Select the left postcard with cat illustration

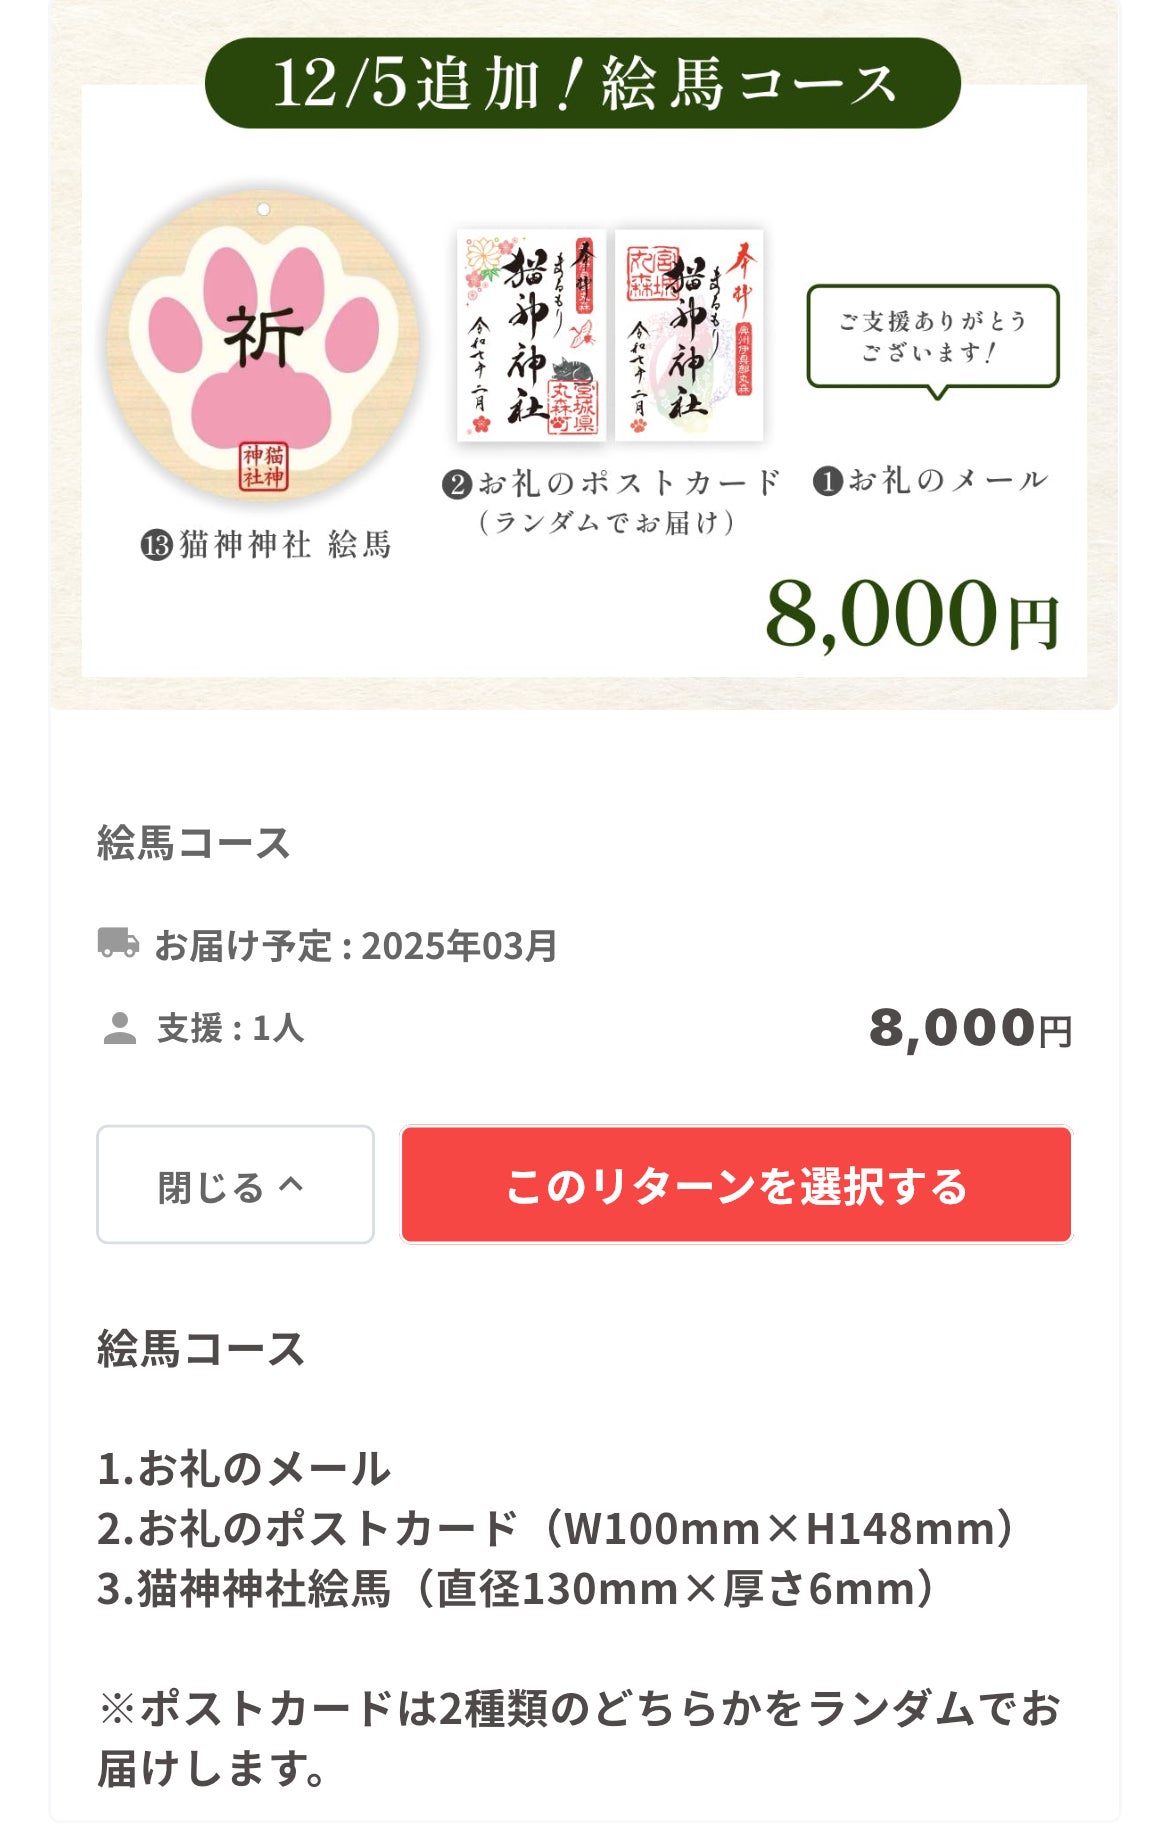tap(531, 335)
